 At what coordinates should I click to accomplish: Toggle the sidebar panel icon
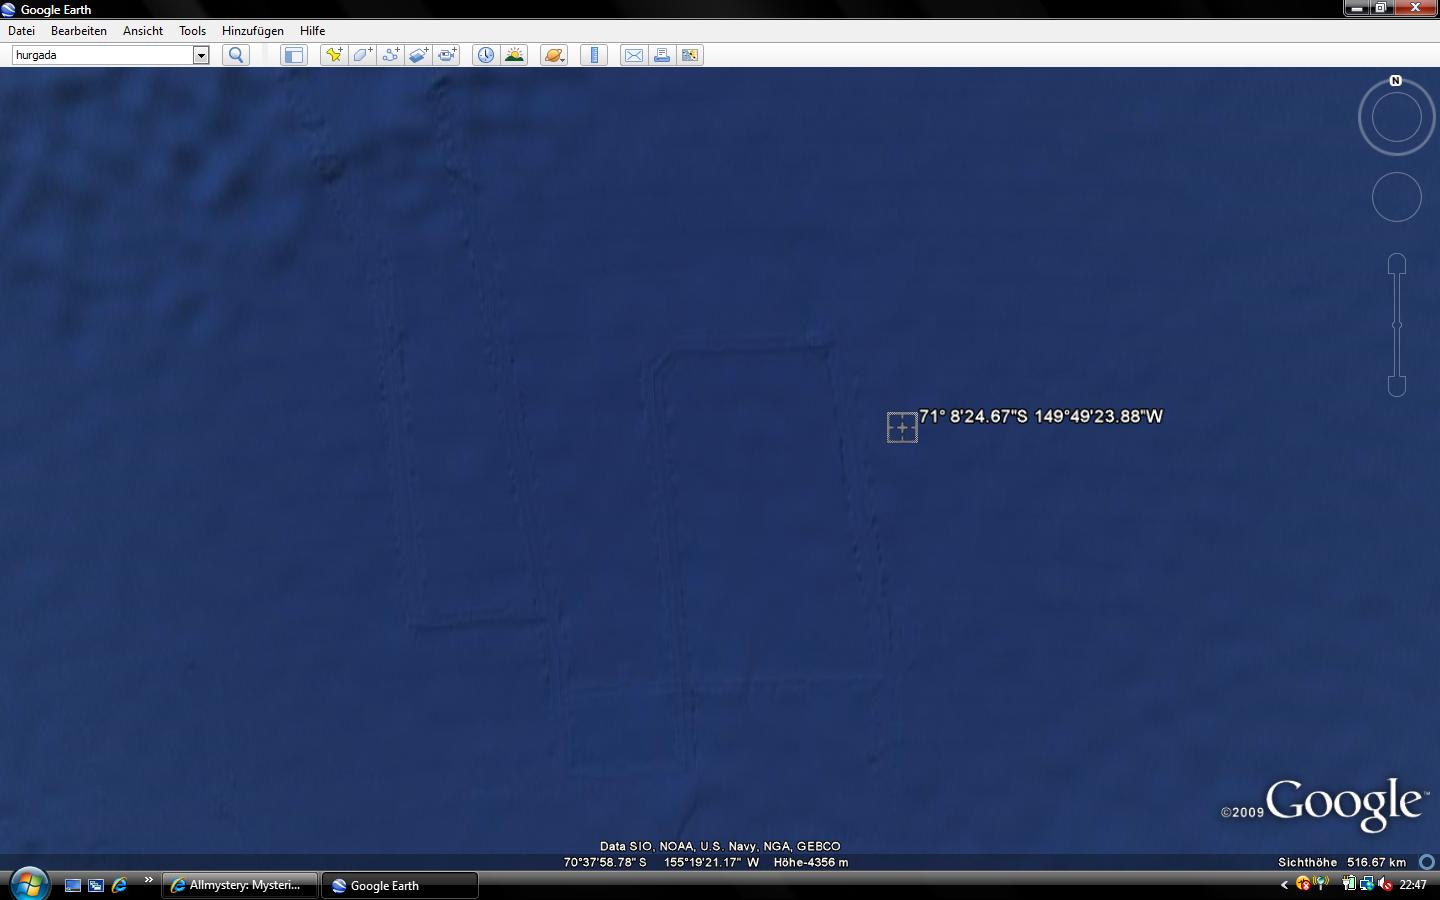[x=293, y=55]
